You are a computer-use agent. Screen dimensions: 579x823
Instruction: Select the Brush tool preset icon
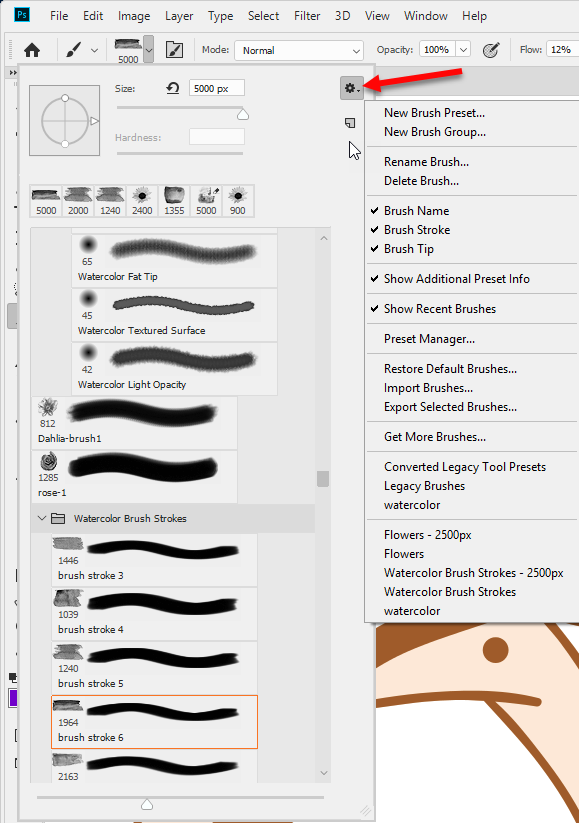click(x=74, y=50)
